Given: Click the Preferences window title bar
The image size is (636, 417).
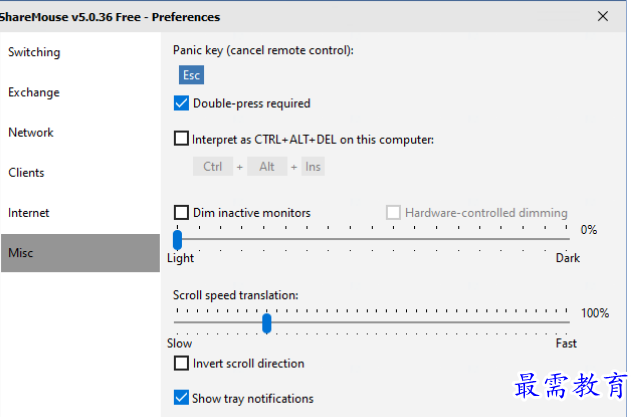Looking at the screenshot, I should point(300,16).
